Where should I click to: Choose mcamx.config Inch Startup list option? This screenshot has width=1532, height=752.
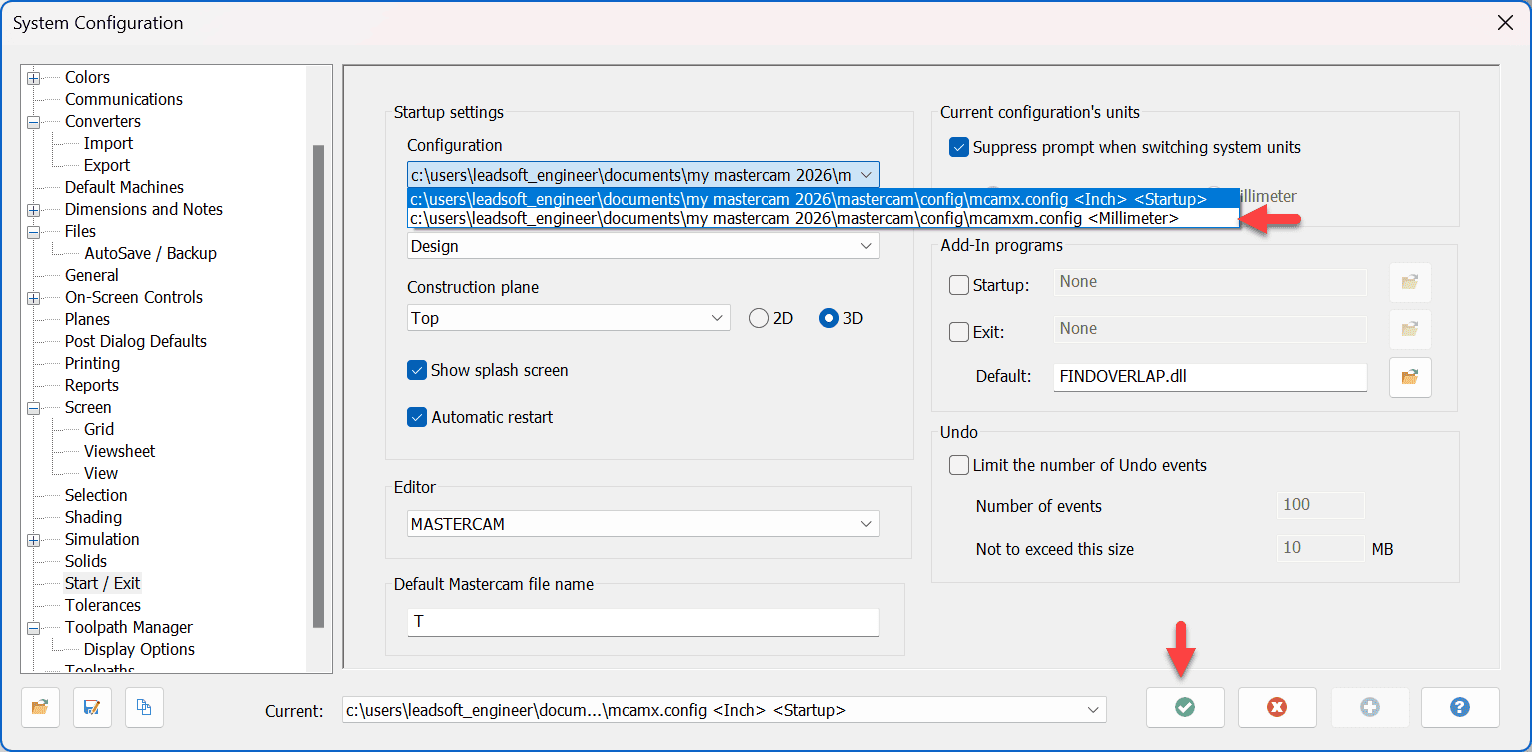823,198
